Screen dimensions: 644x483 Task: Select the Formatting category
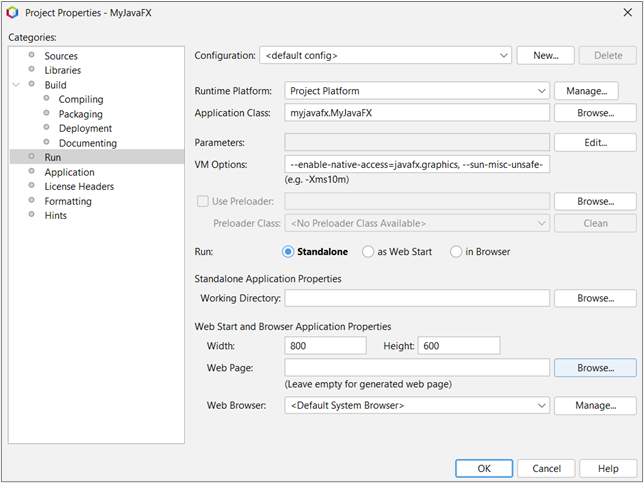(x=68, y=201)
